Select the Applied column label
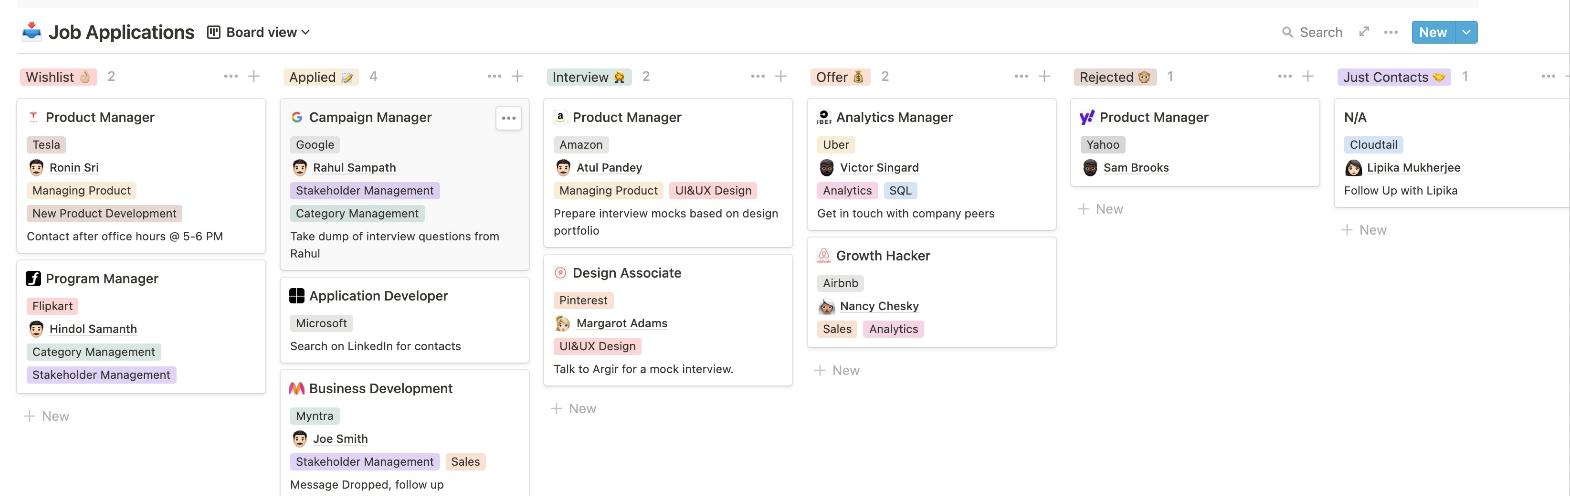 click(x=322, y=77)
